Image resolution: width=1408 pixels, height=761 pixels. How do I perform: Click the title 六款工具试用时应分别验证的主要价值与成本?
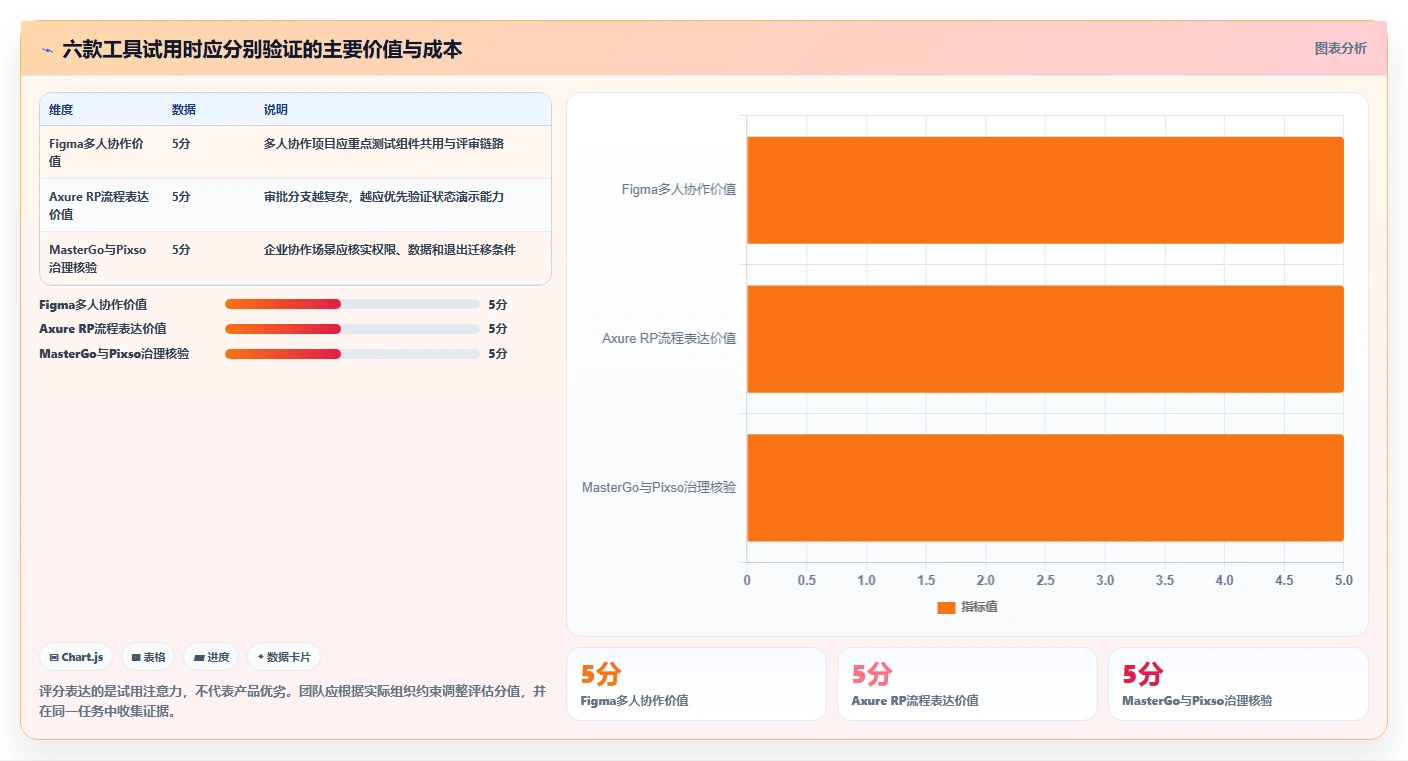[x=262, y=50]
